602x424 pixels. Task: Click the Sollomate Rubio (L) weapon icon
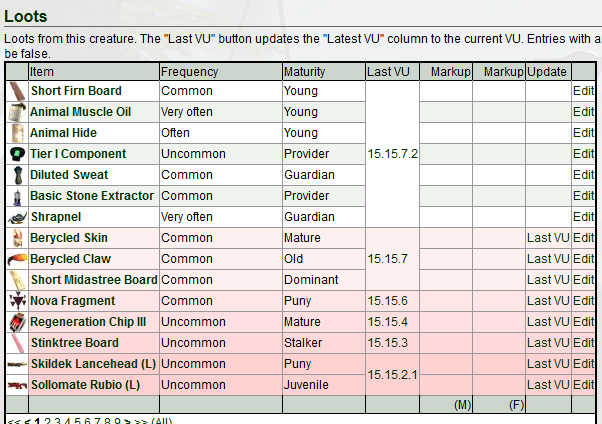click(17, 385)
